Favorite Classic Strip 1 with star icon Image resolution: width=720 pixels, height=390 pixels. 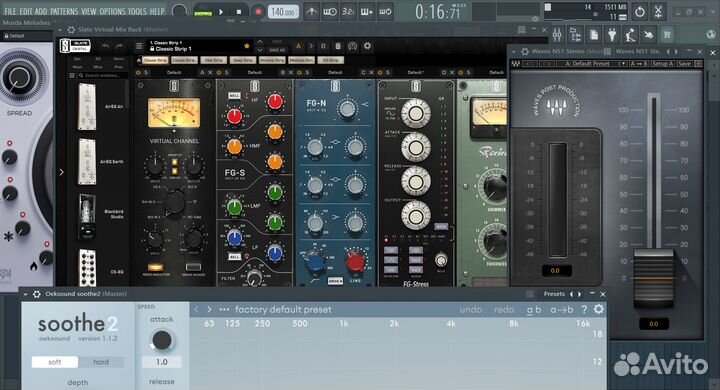pyautogui.click(x=247, y=45)
